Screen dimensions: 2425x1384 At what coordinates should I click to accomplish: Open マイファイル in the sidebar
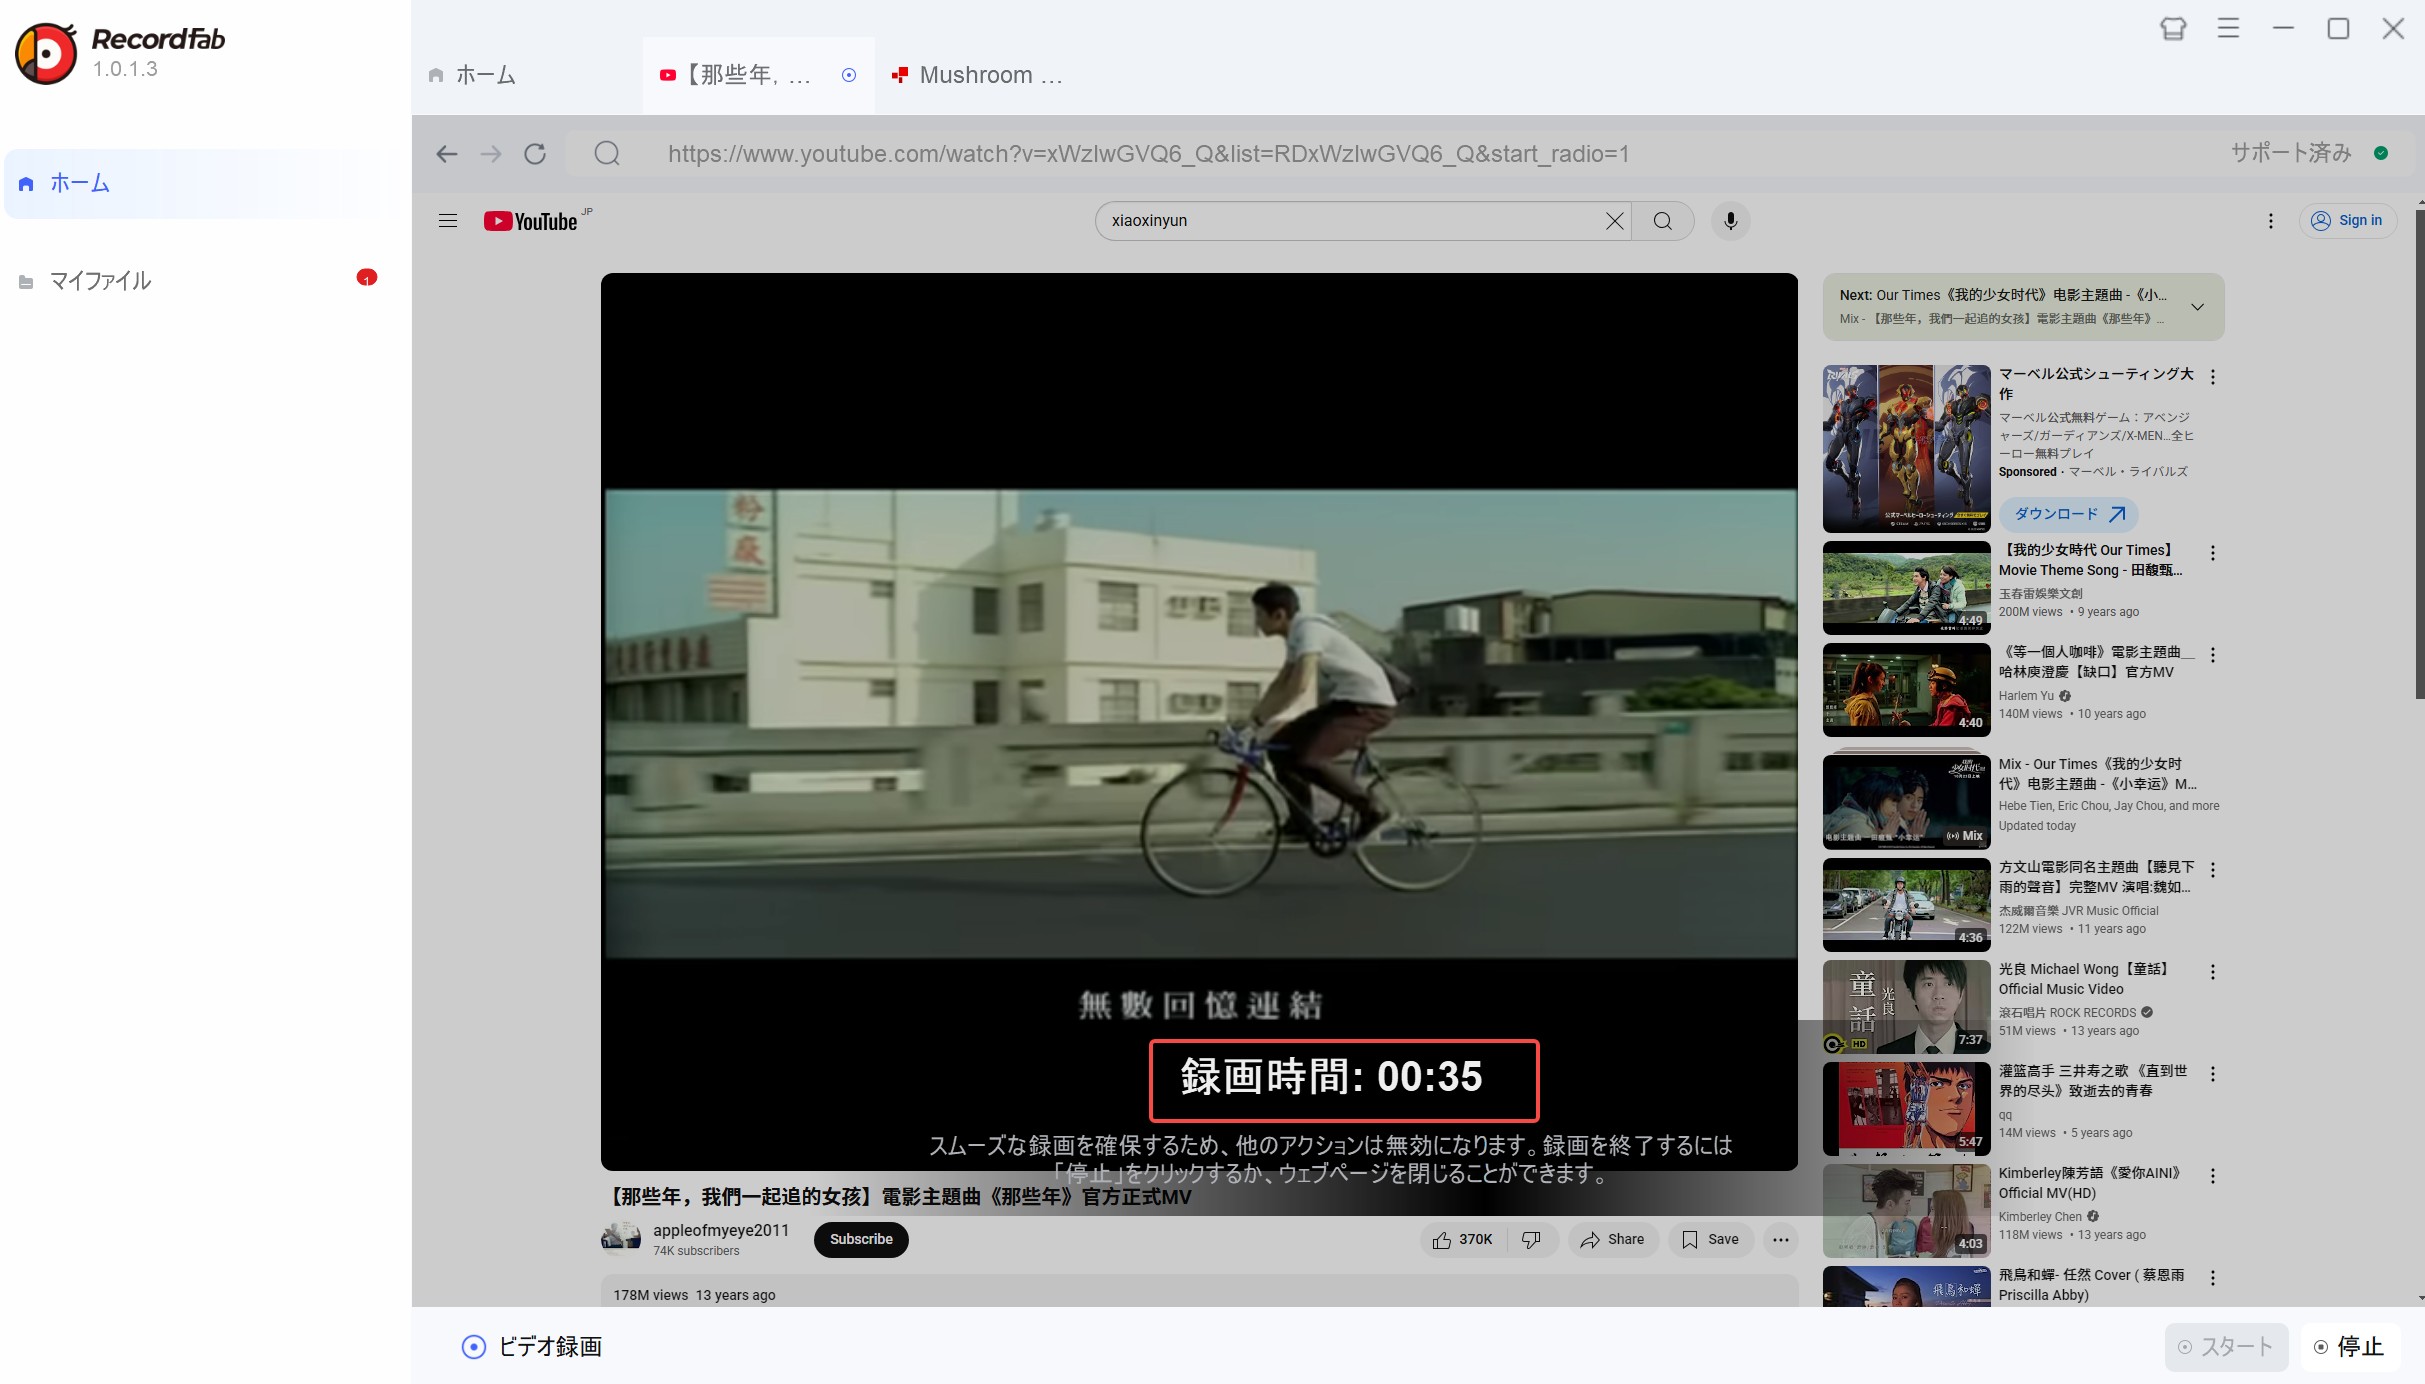coord(200,281)
